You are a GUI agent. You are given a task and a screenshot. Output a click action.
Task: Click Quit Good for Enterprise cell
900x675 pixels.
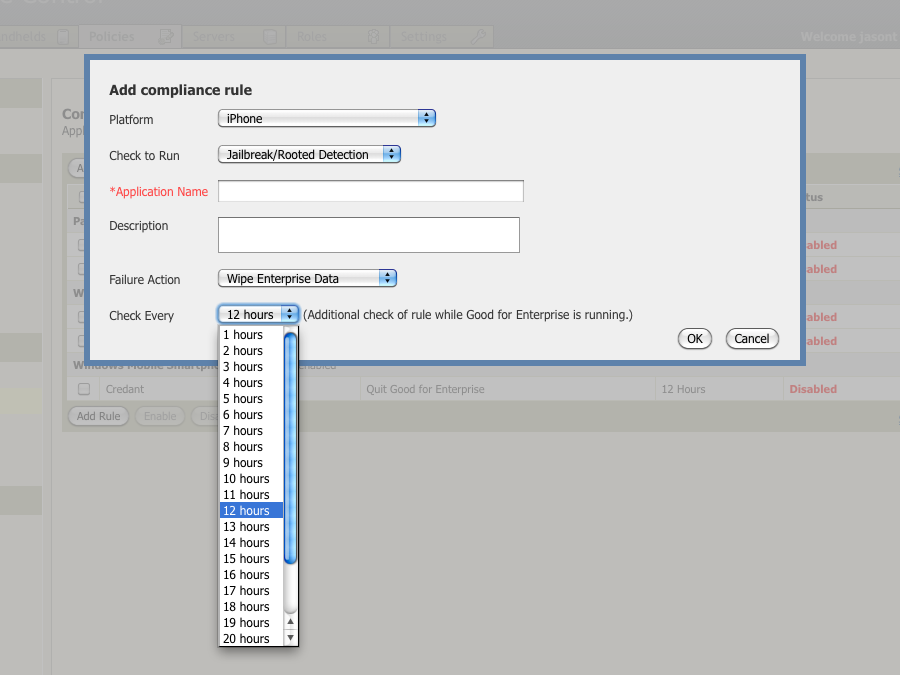[x=507, y=389]
